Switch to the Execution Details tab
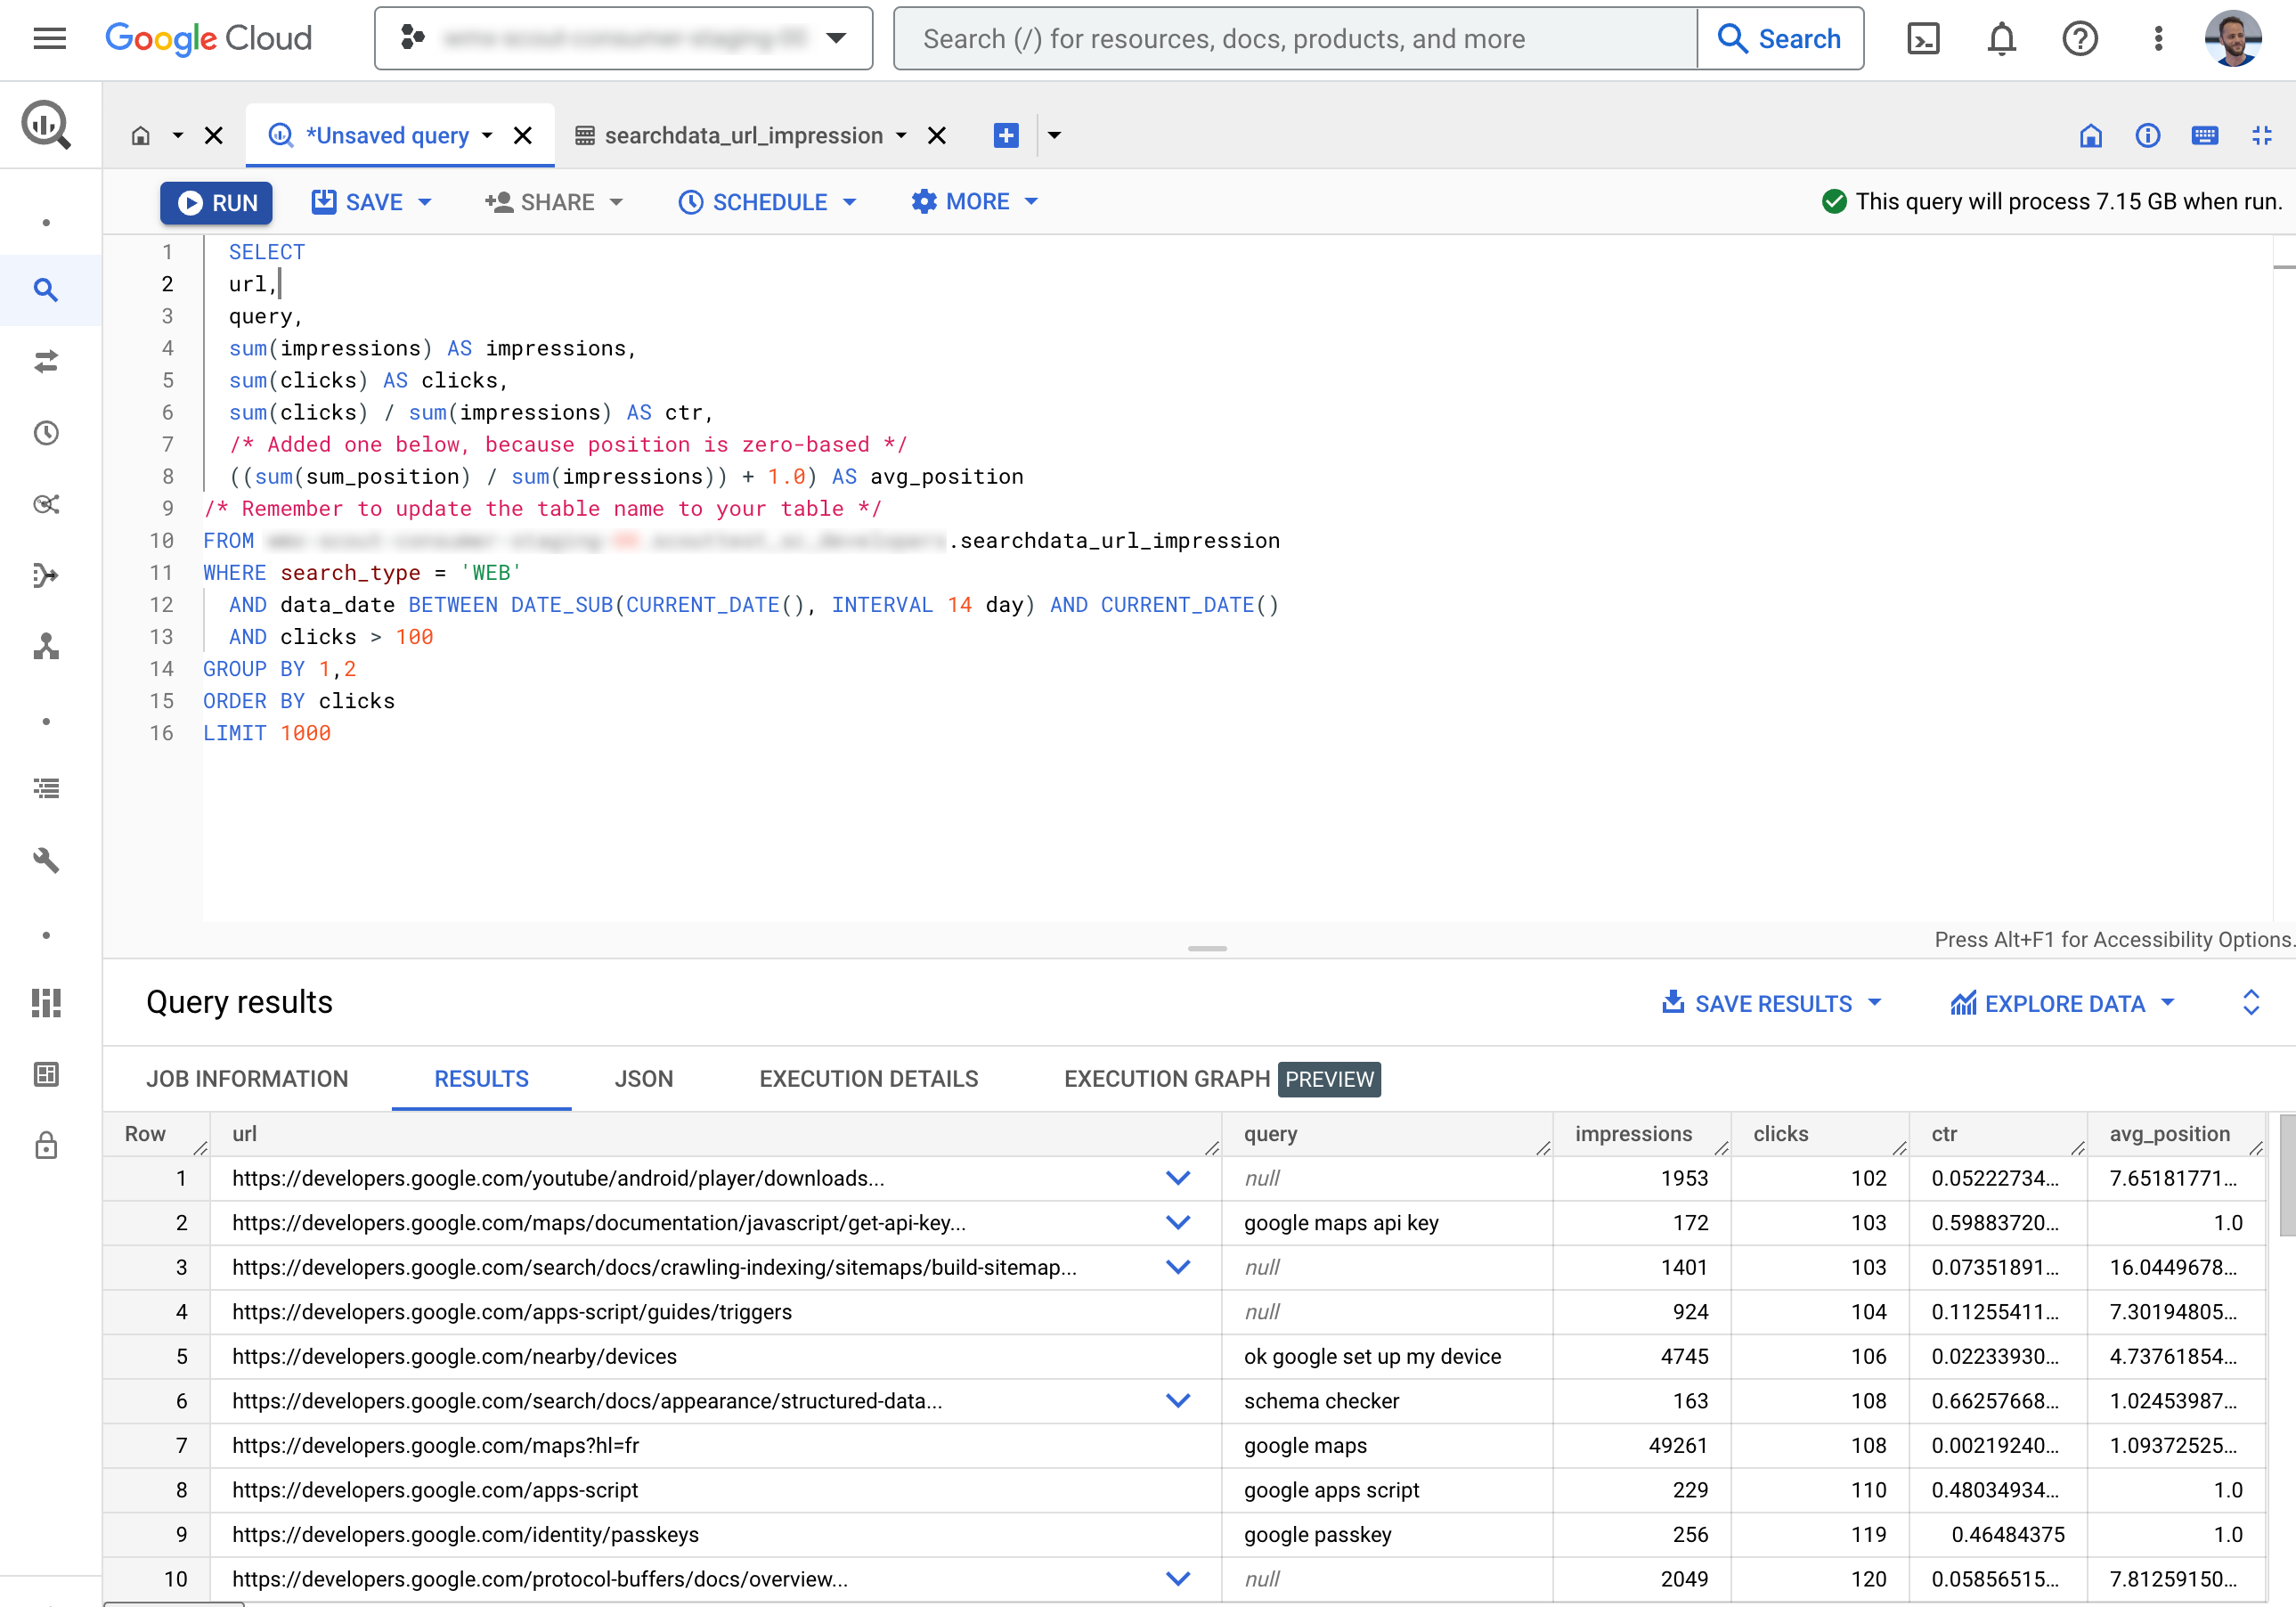Screen dimensions: 2296x1607 (867, 1079)
